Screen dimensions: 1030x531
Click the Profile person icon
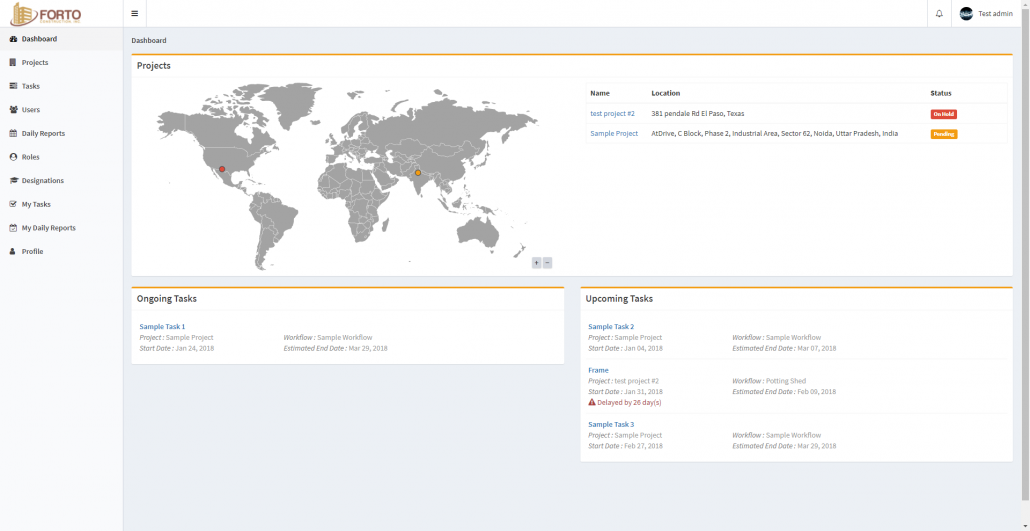(12, 252)
